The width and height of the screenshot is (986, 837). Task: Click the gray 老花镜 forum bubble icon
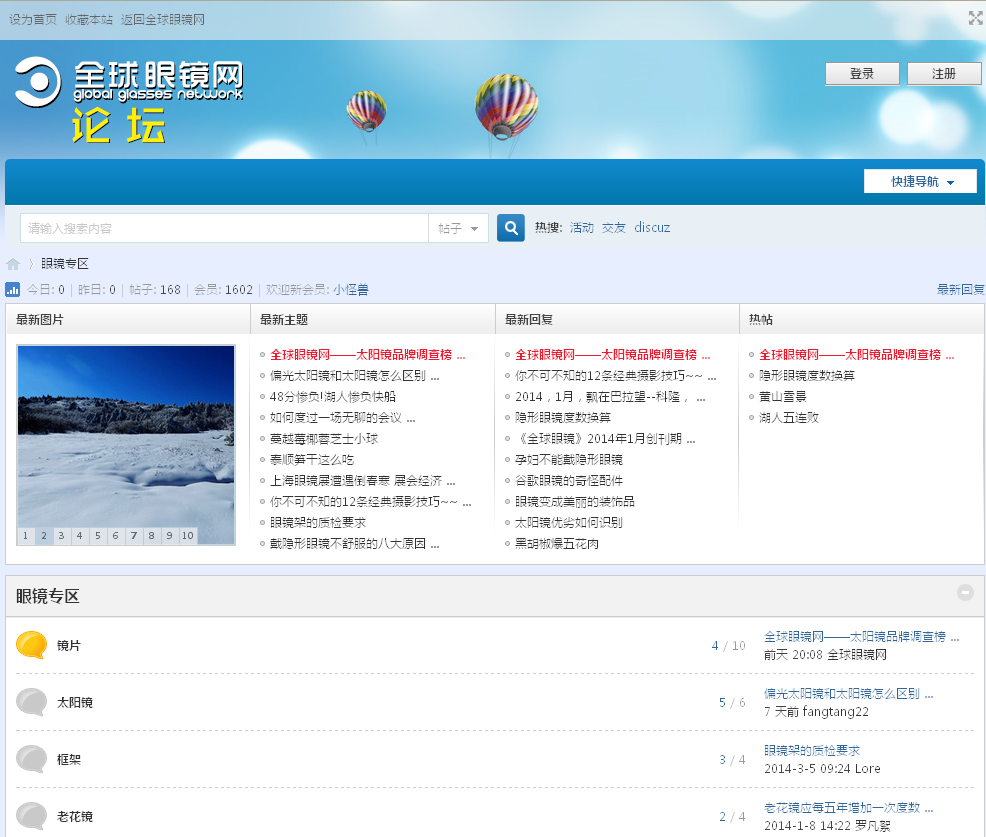click(x=32, y=816)
